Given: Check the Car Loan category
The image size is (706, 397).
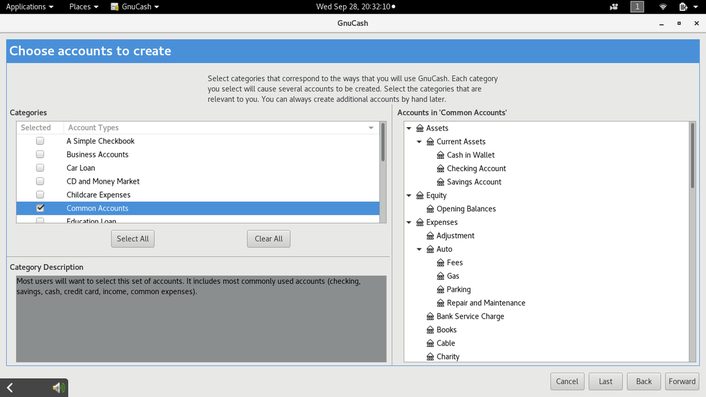Looking at the screenshot, I should 40,168.
